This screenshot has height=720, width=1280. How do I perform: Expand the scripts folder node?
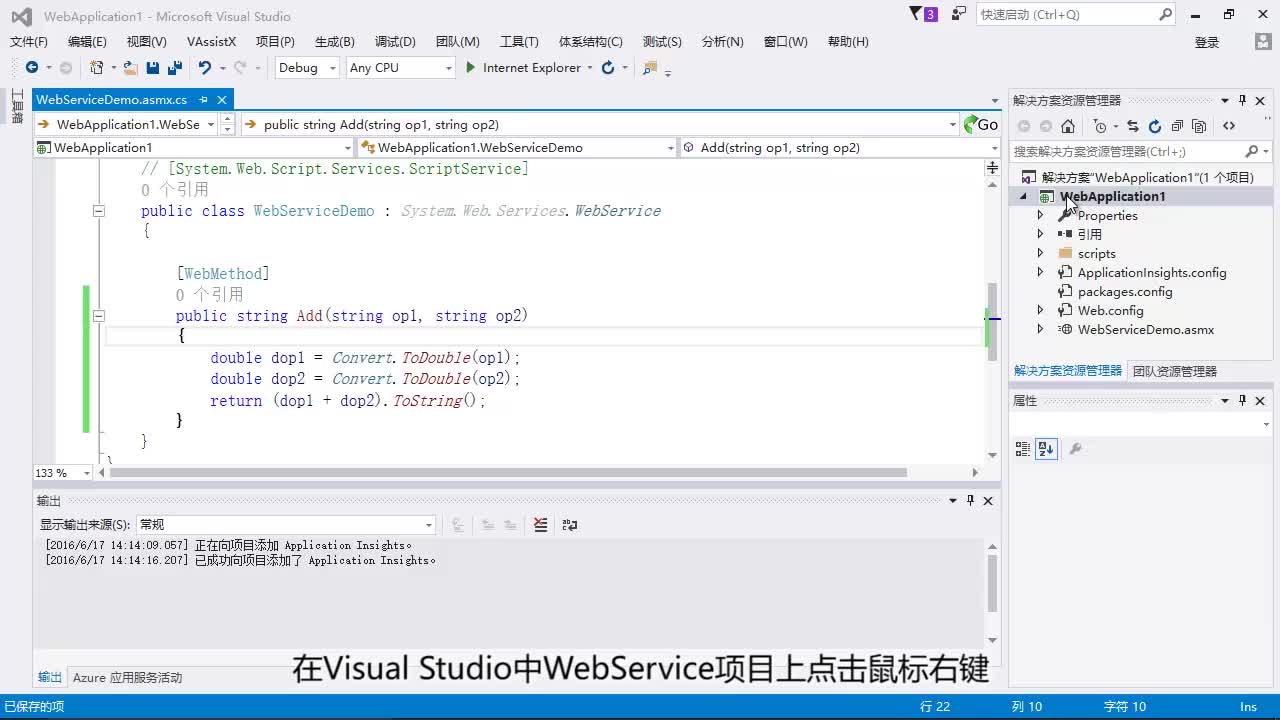click(1040, 253)
